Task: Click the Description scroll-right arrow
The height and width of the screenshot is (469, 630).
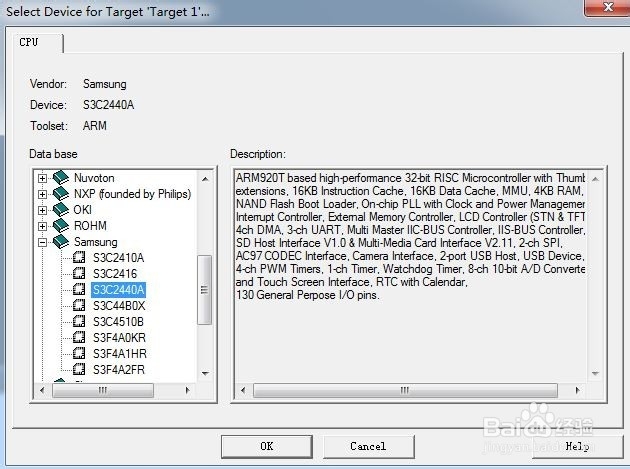Action: (577, 390)
